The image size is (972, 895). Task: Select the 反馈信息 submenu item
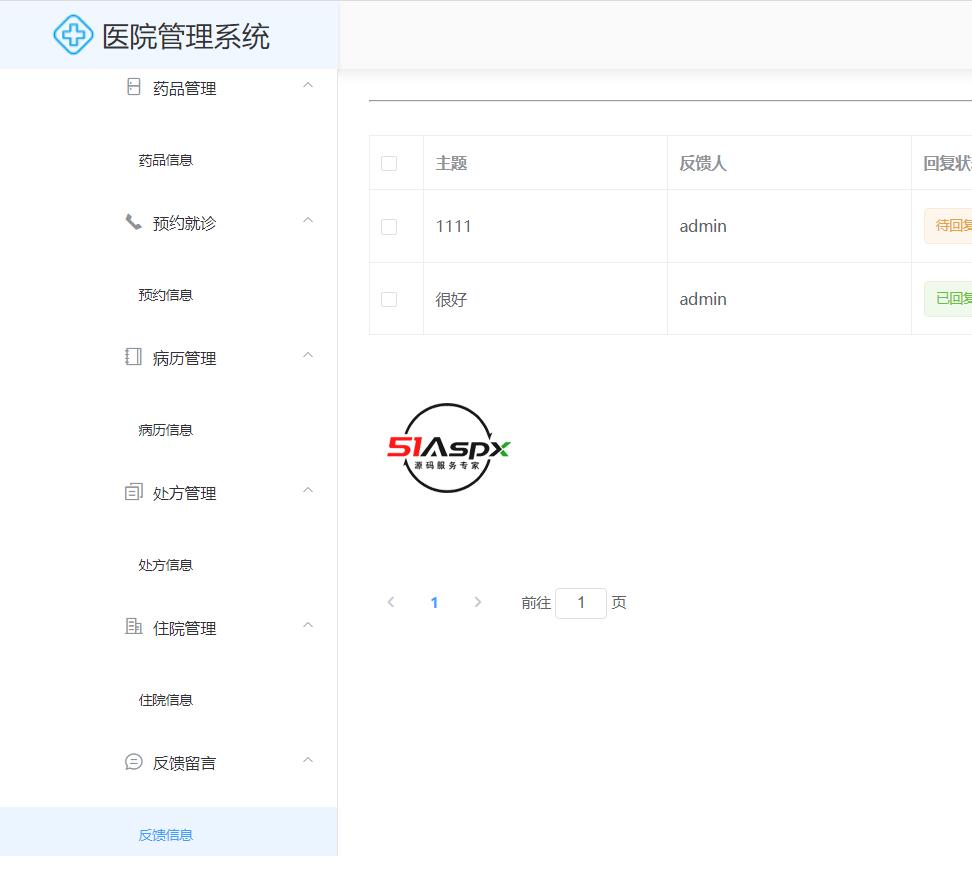pos(166,835)
